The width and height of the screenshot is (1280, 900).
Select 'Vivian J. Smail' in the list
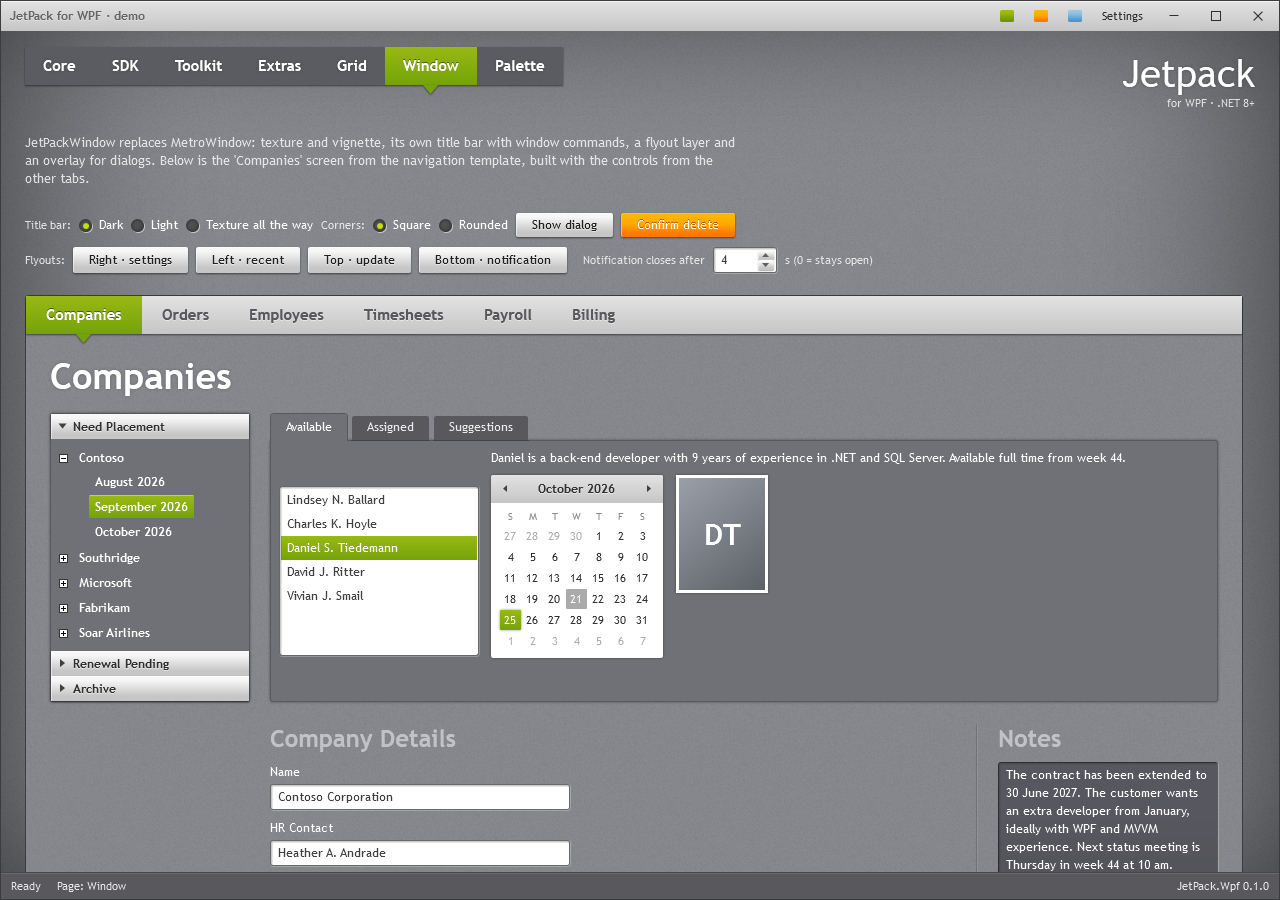click(x=379, y=596)
